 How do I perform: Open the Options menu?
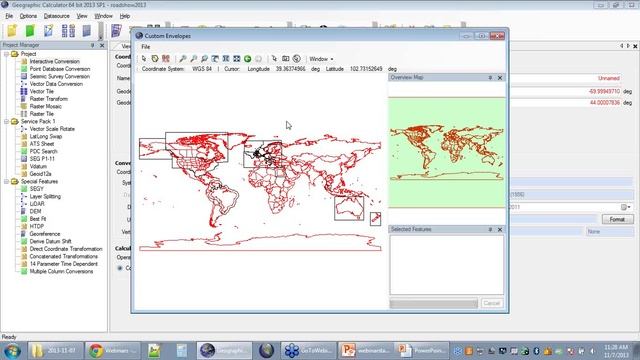(28, 16)
